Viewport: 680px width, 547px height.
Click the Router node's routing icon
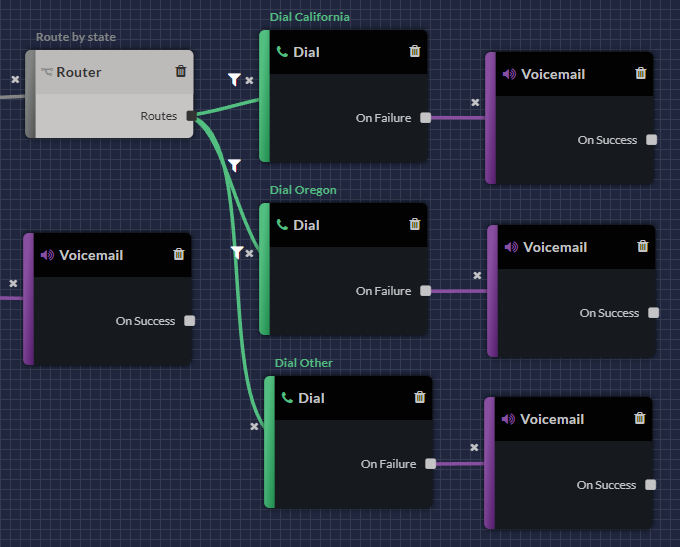pos(47,72)
